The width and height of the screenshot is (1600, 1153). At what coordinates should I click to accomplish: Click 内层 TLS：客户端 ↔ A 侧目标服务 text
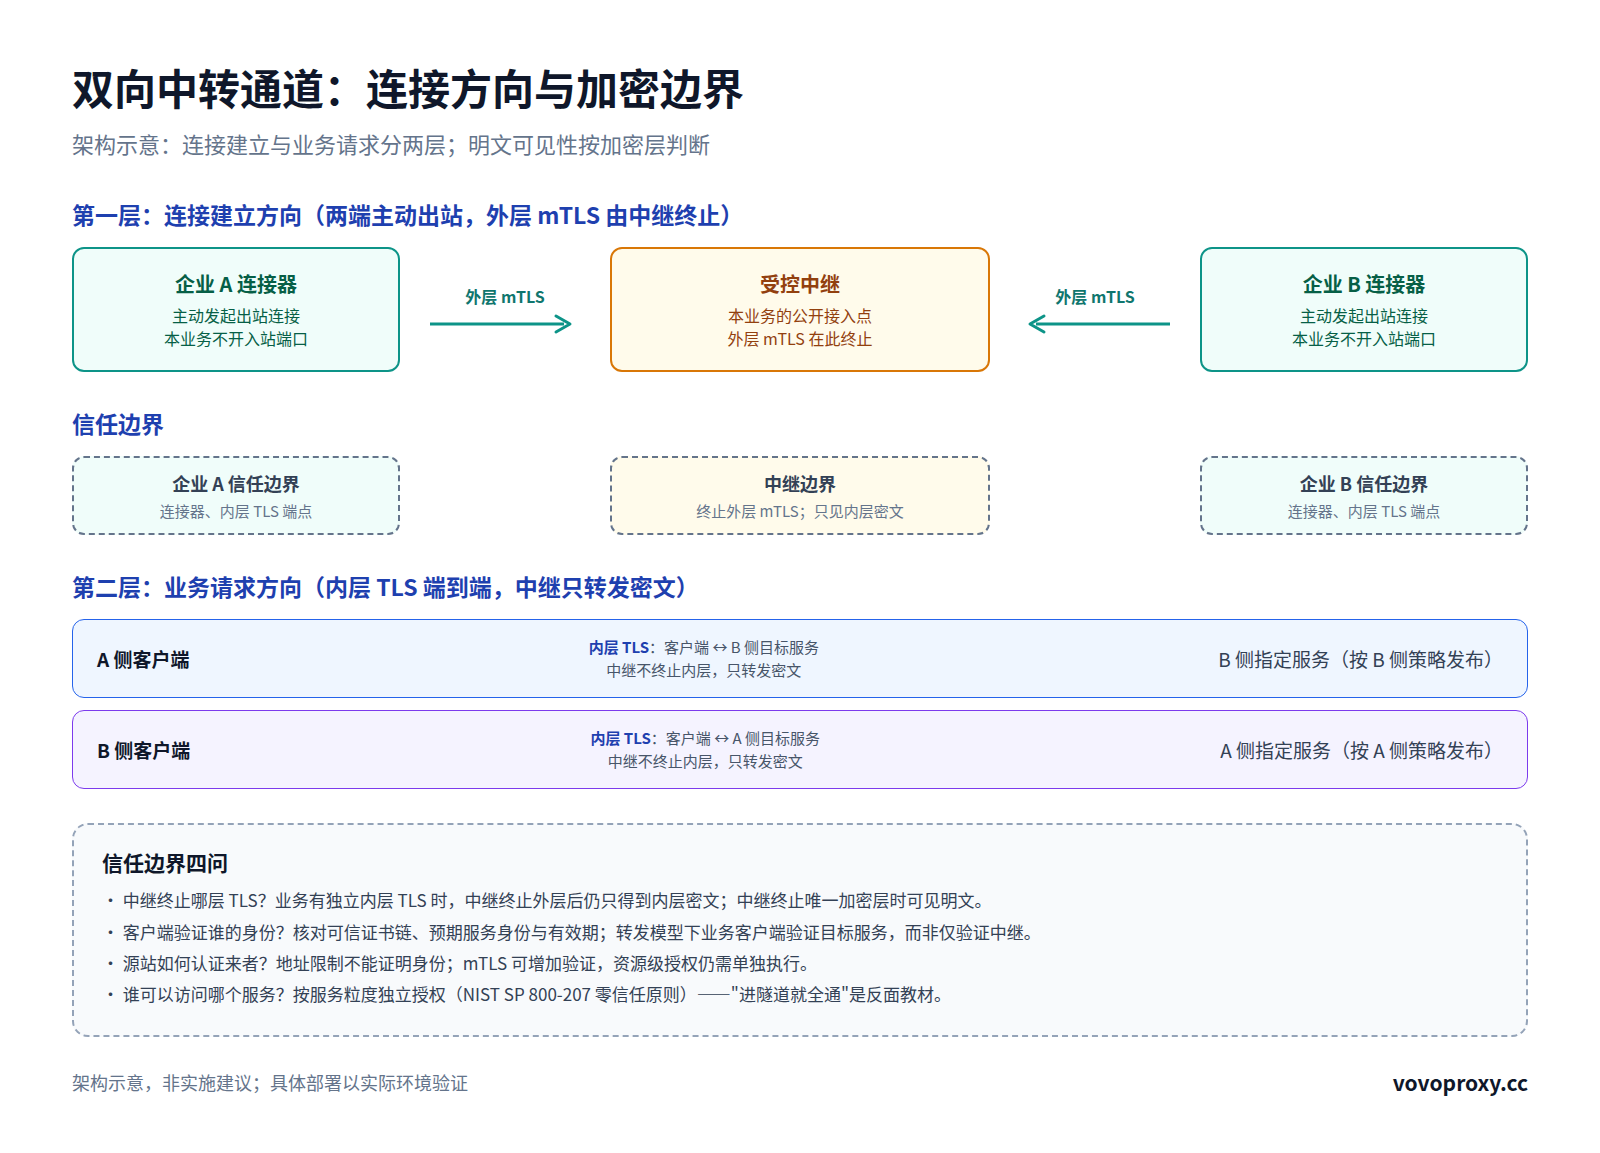pos(705,739)
